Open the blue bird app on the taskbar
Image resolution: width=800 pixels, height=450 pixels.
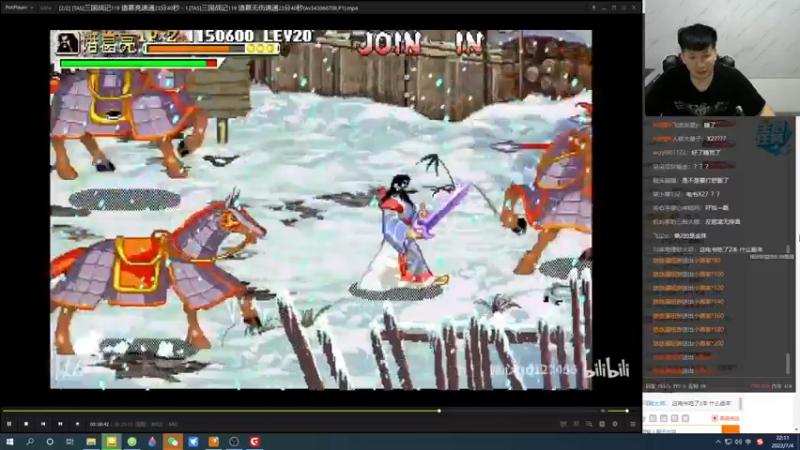coord(193,442)
